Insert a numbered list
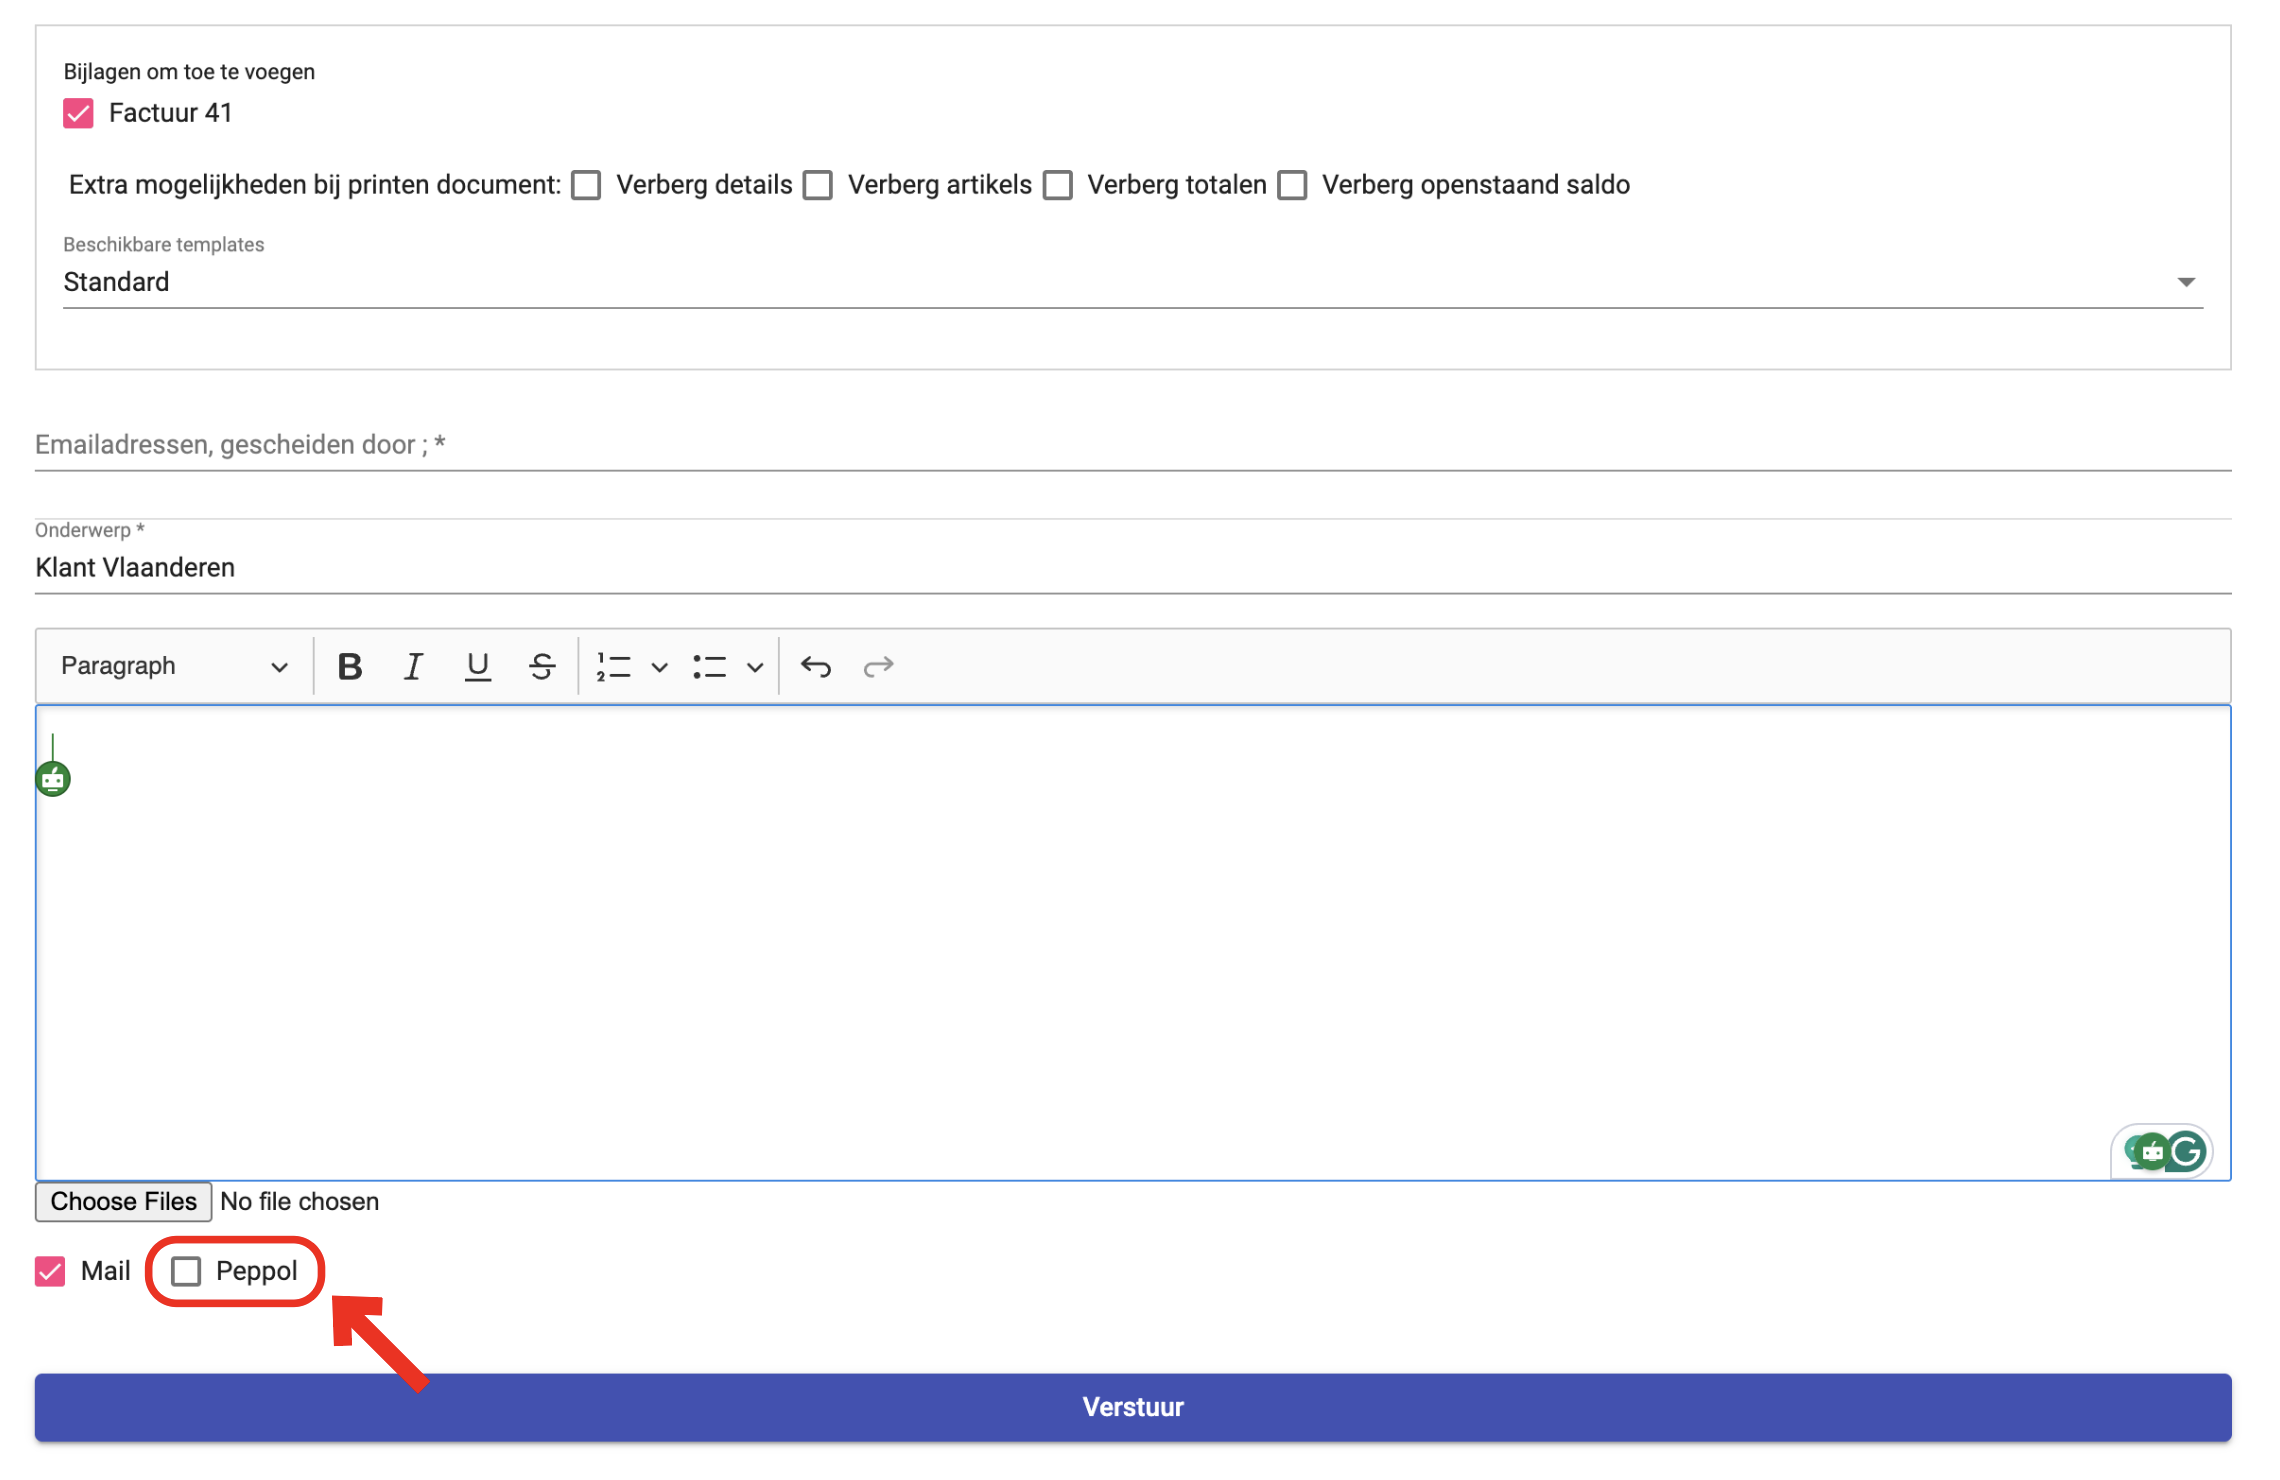Image resolution: width=2280 pixels, height=1480 pixels. pos(613,666)
